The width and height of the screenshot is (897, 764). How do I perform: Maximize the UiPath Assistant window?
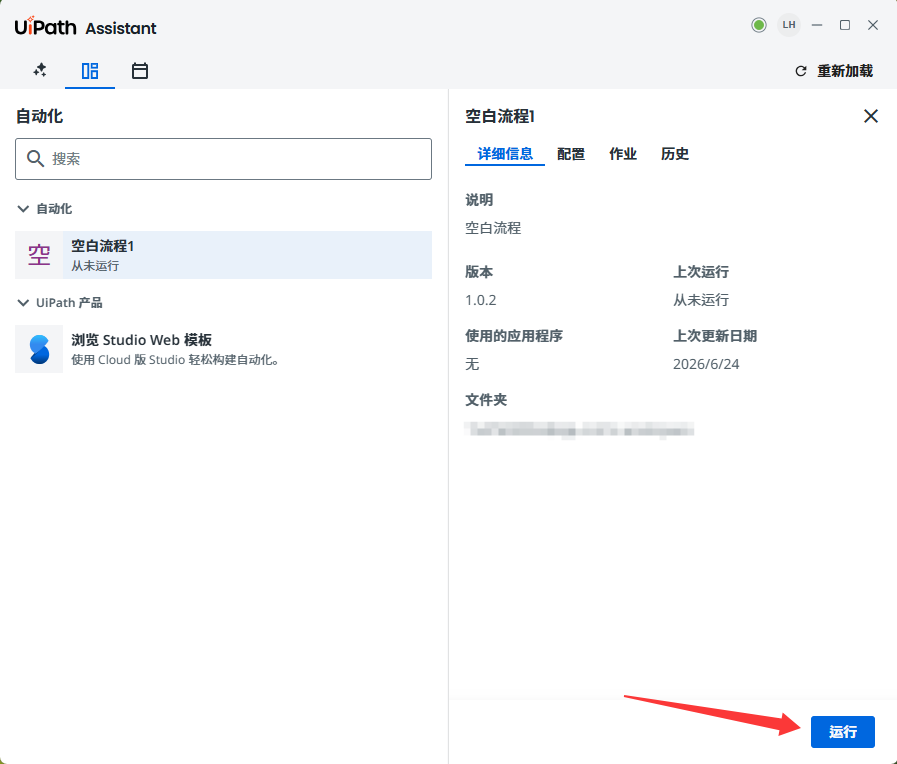845,25
